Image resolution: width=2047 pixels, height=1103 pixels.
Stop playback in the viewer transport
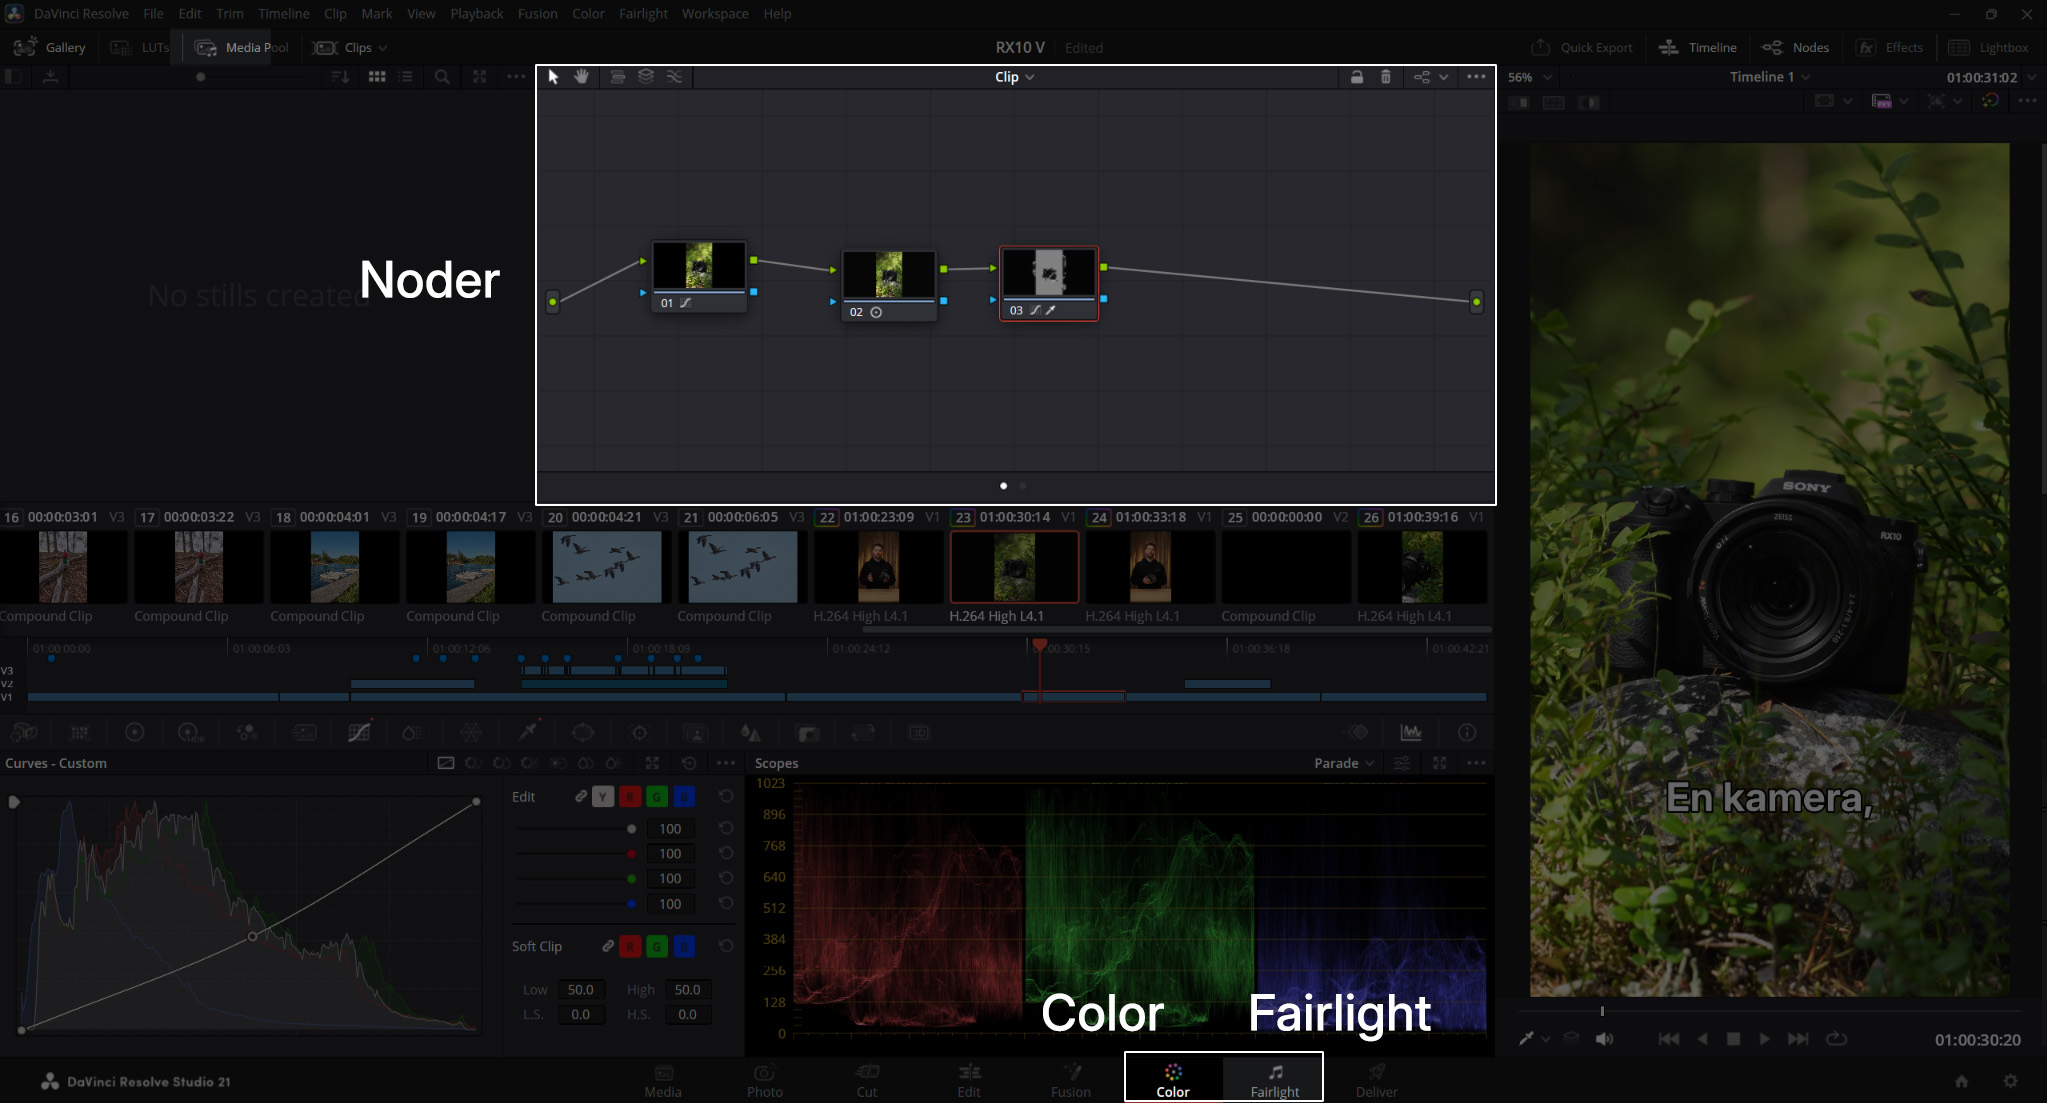1734,1039
